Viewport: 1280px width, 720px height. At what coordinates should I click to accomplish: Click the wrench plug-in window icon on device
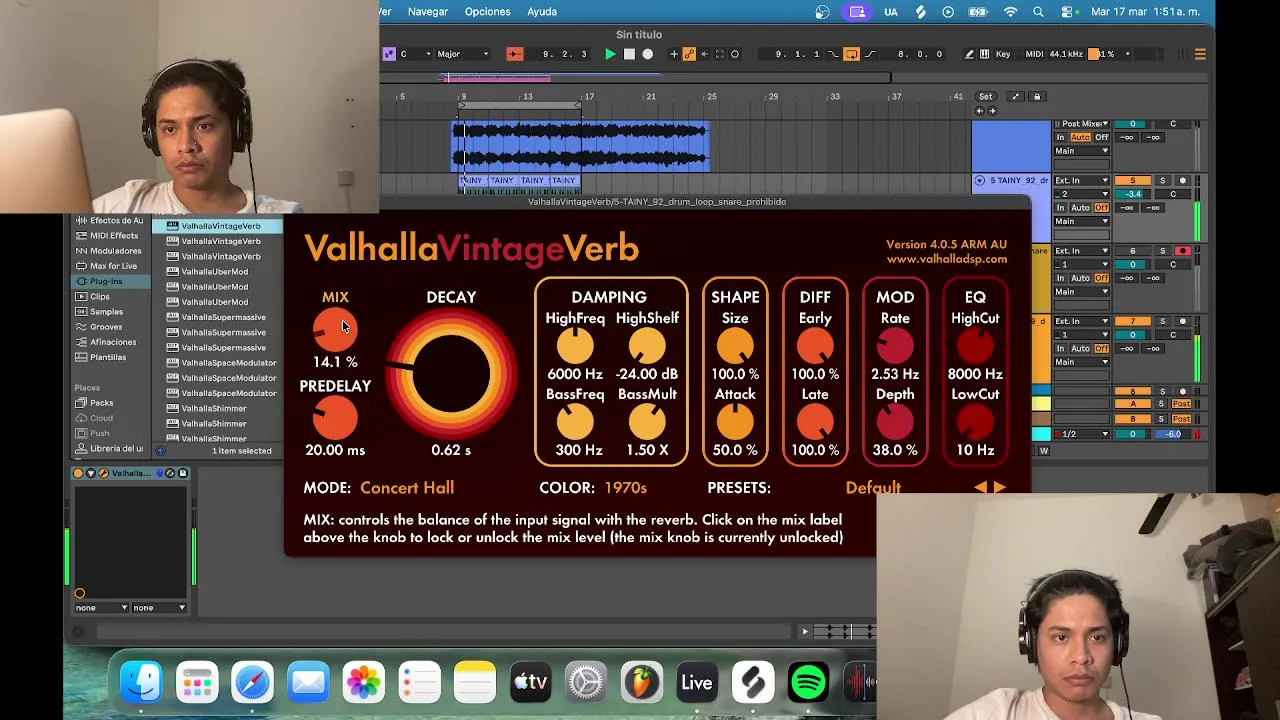click(102, 473)
